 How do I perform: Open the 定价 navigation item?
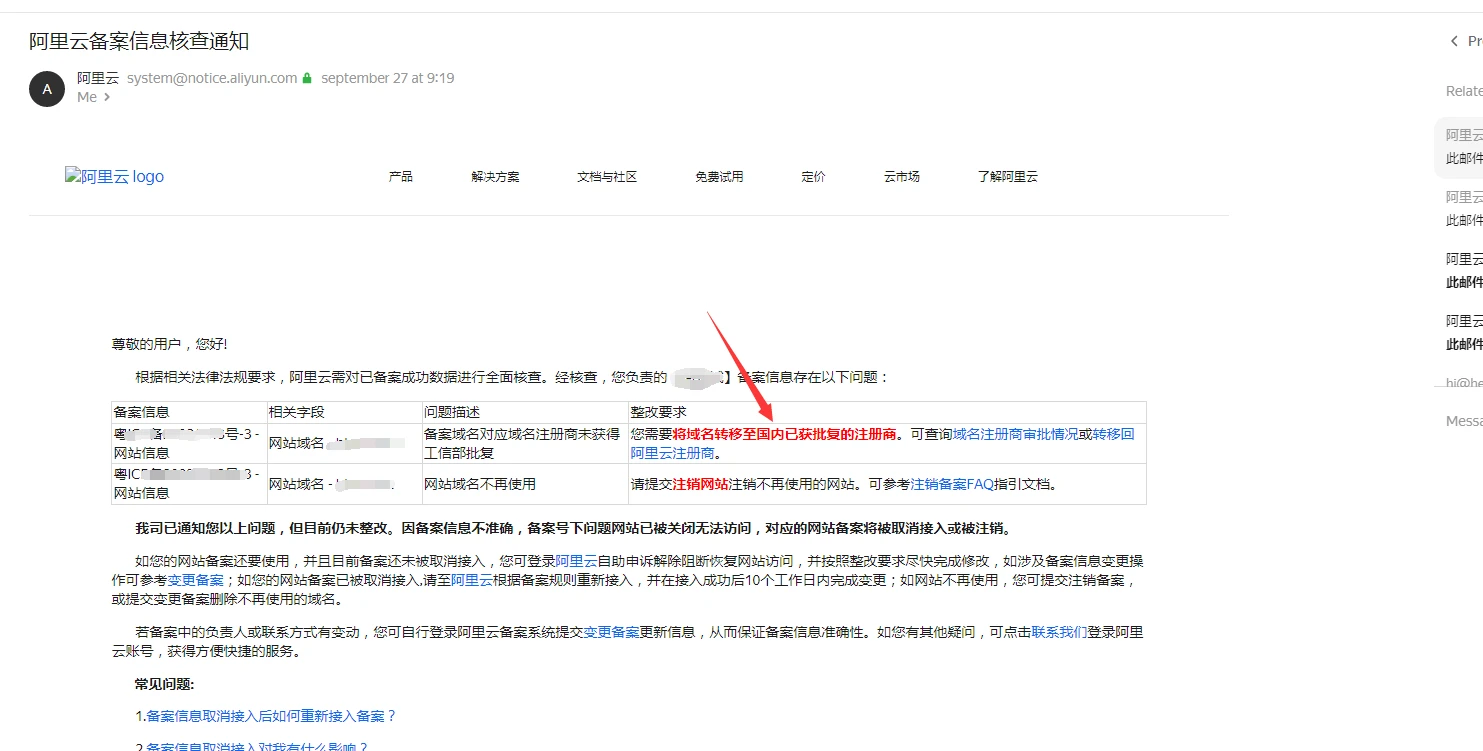click(x=813, y=177)
